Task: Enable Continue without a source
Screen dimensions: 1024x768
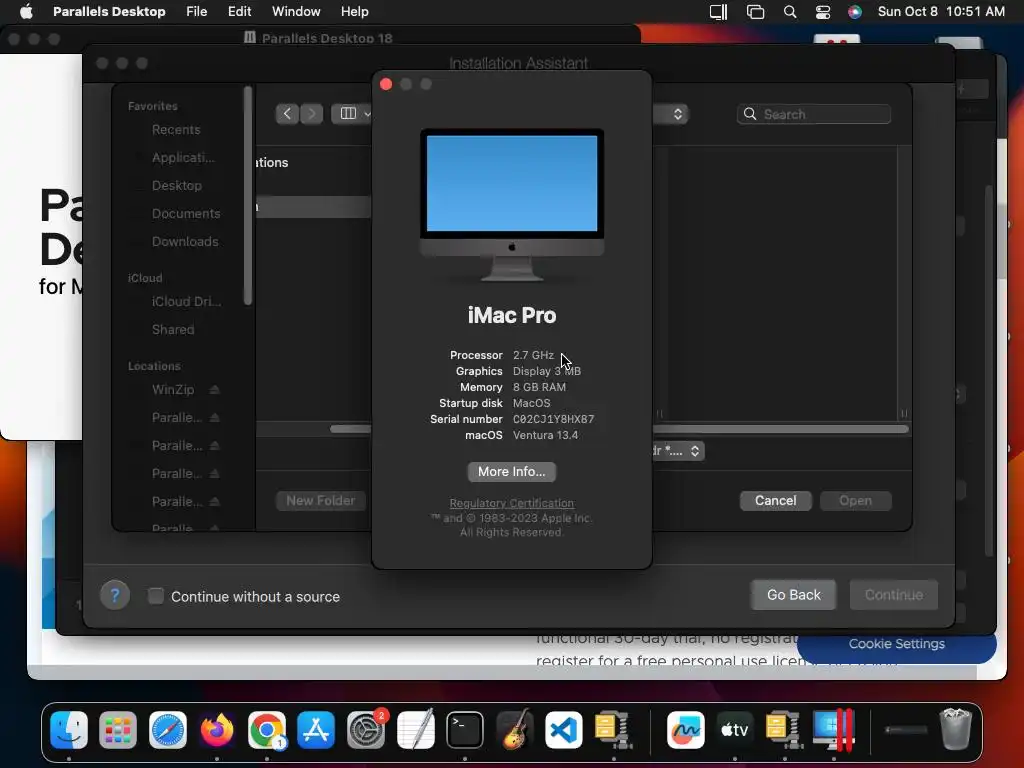Action: click(x=155, y=596)
